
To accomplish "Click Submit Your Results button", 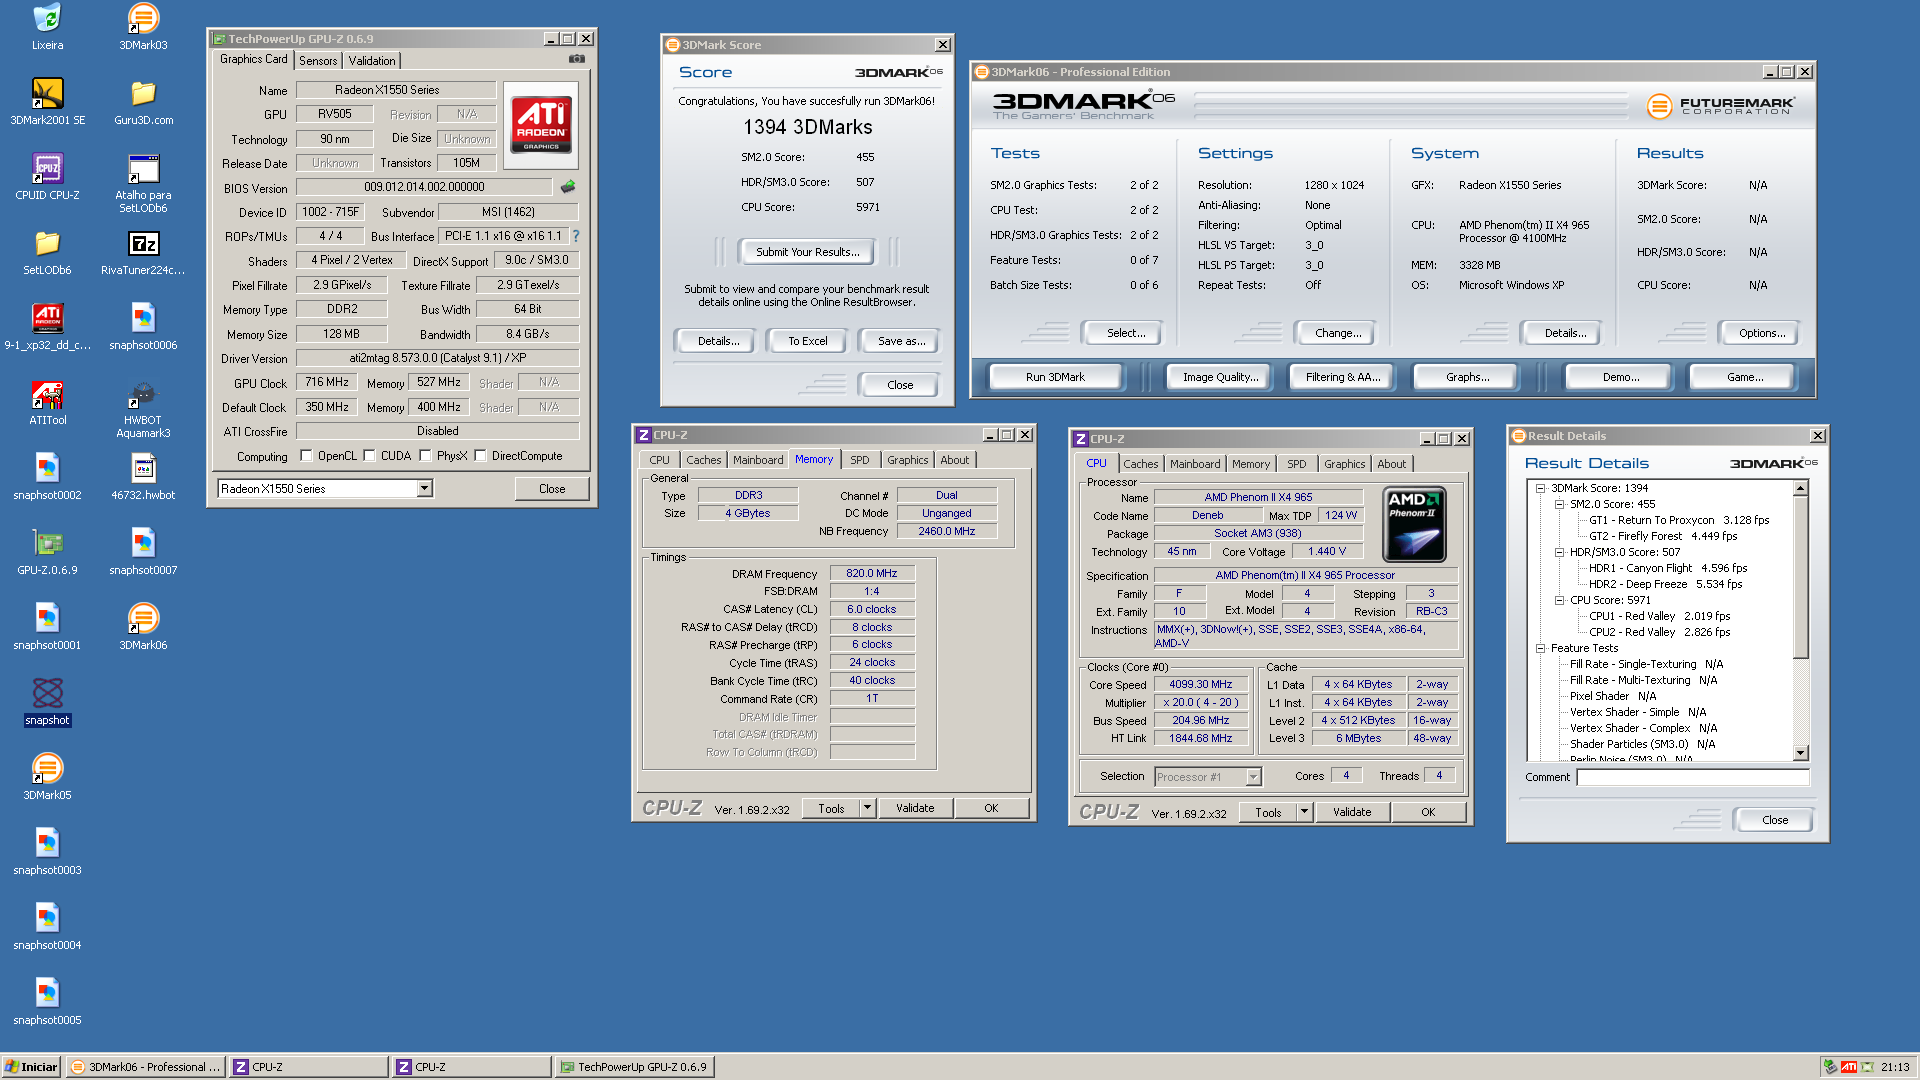I will point(807,252).
